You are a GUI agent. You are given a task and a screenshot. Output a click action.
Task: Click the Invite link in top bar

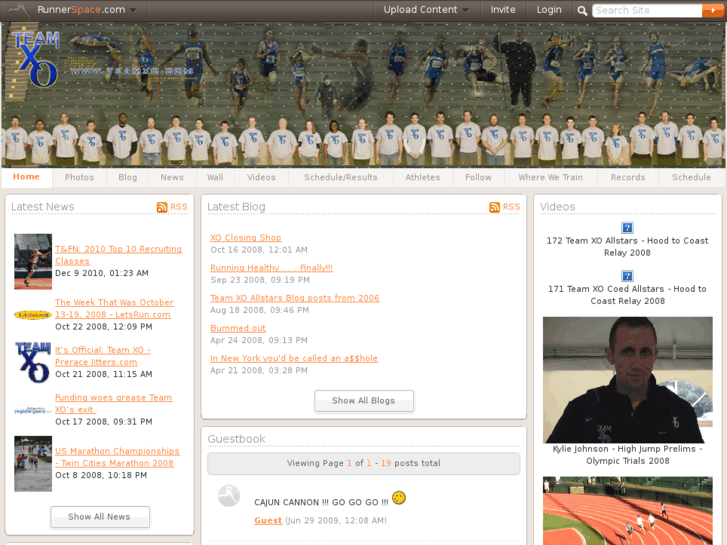tap(503, 10)
